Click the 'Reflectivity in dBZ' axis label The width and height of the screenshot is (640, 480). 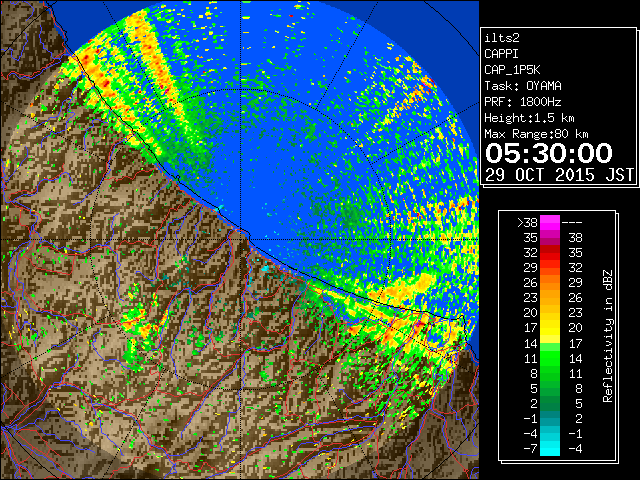coord(608,336)
